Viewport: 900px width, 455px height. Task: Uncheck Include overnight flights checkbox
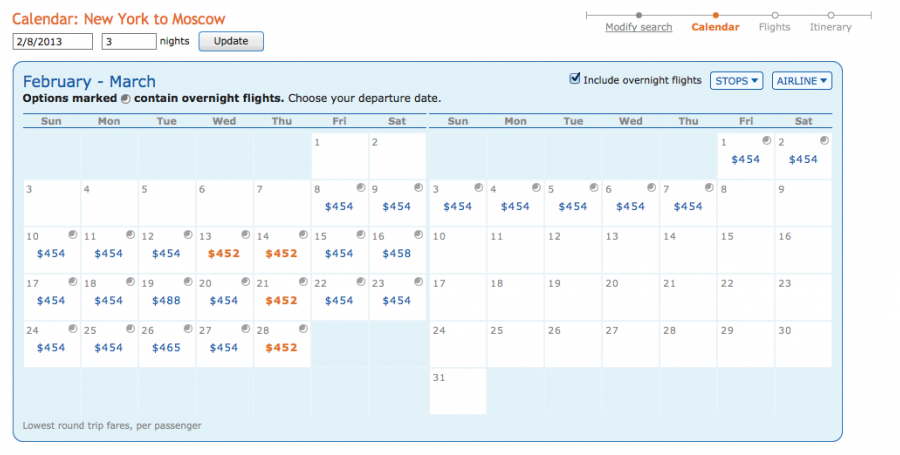574,79
